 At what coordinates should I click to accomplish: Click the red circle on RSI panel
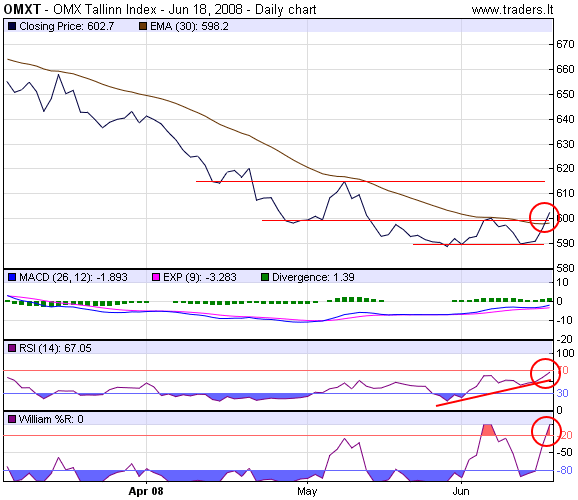(x=546, y=373)
